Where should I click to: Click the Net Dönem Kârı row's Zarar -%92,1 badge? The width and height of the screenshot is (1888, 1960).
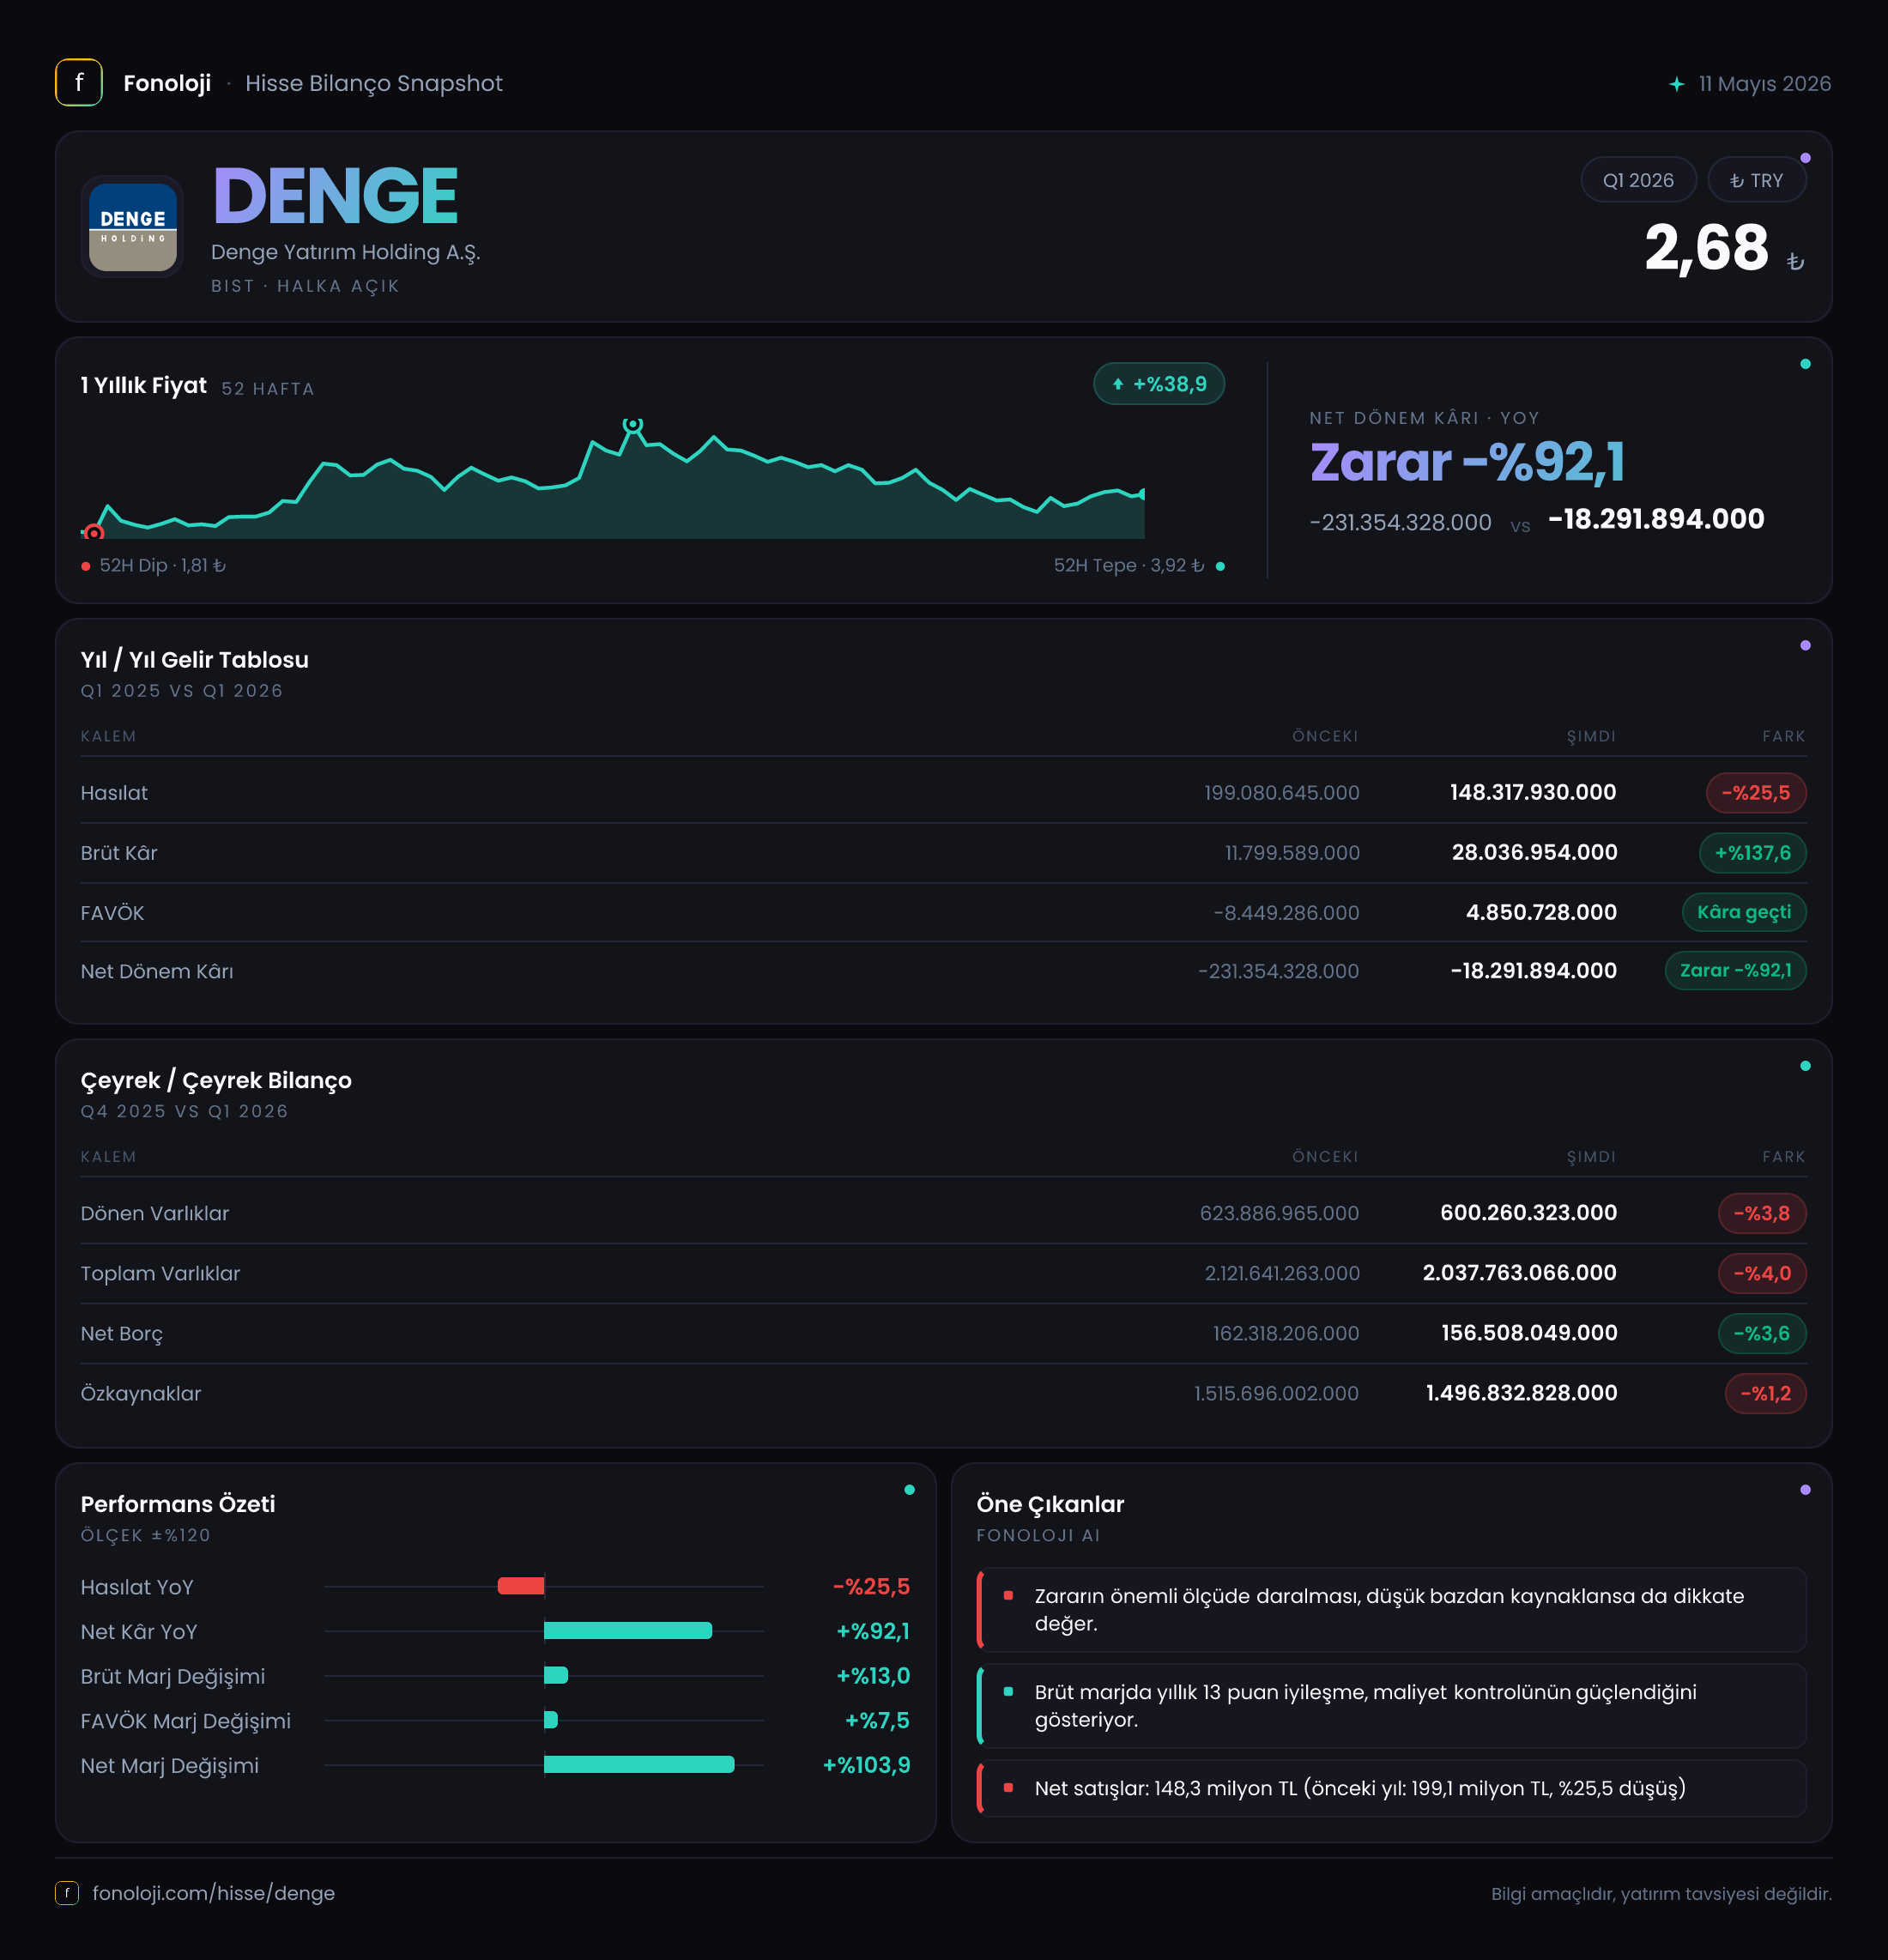click(x=1736, y=970)
